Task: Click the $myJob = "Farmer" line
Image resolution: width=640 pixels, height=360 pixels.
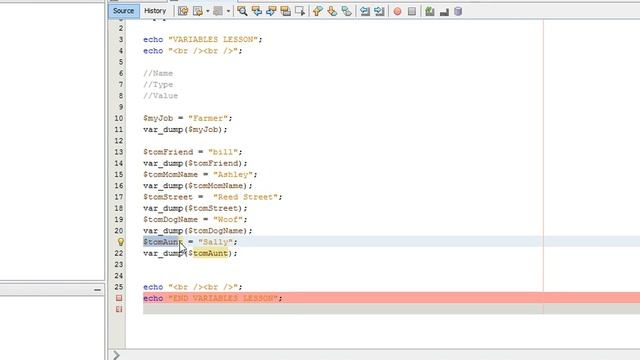Action: point(187,118)
